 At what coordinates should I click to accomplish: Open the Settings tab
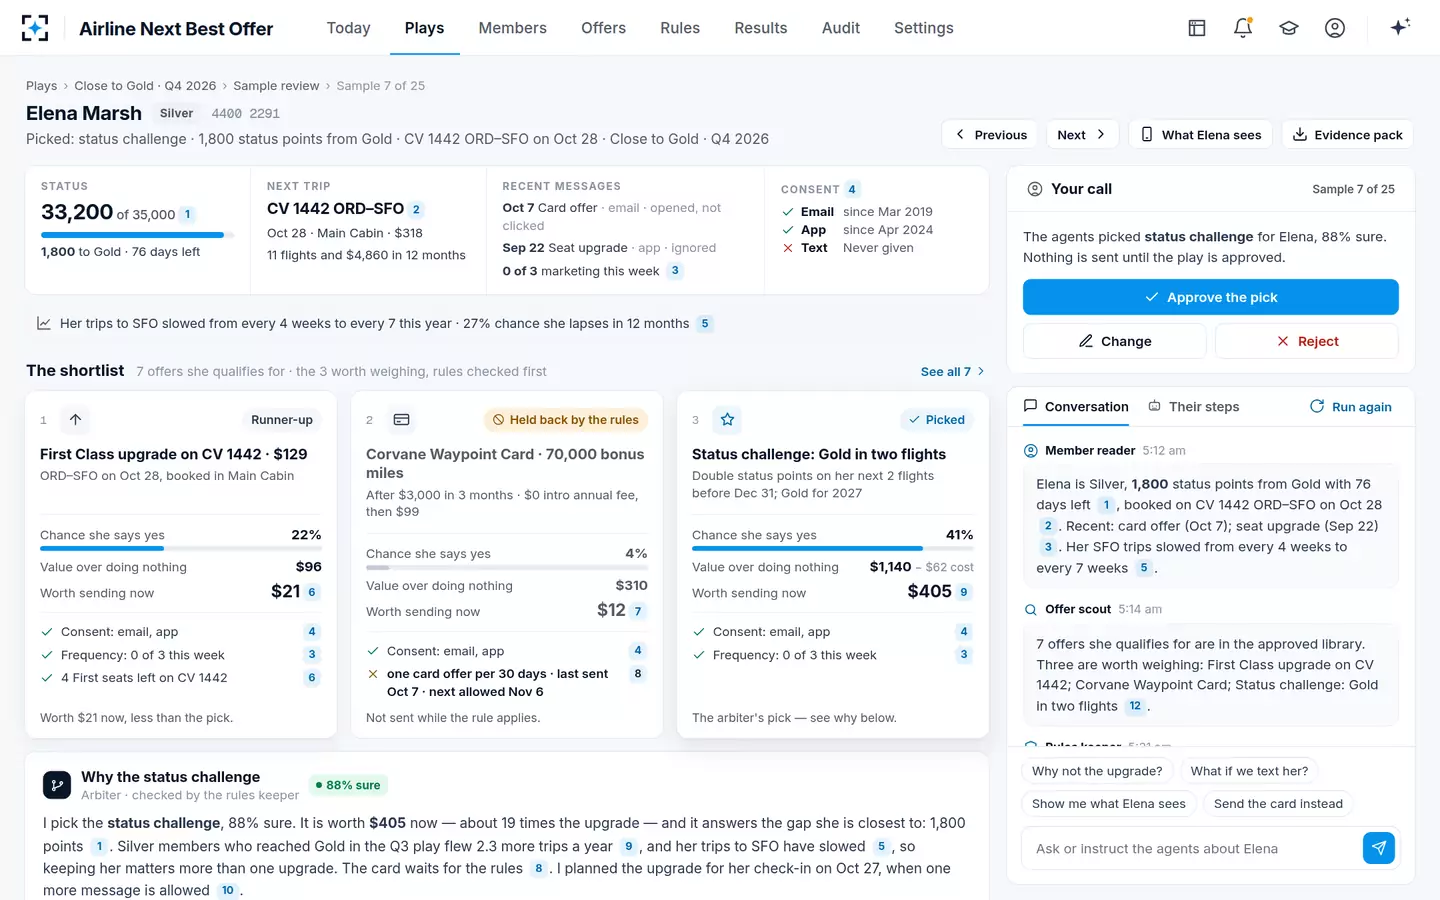point(924,28)
